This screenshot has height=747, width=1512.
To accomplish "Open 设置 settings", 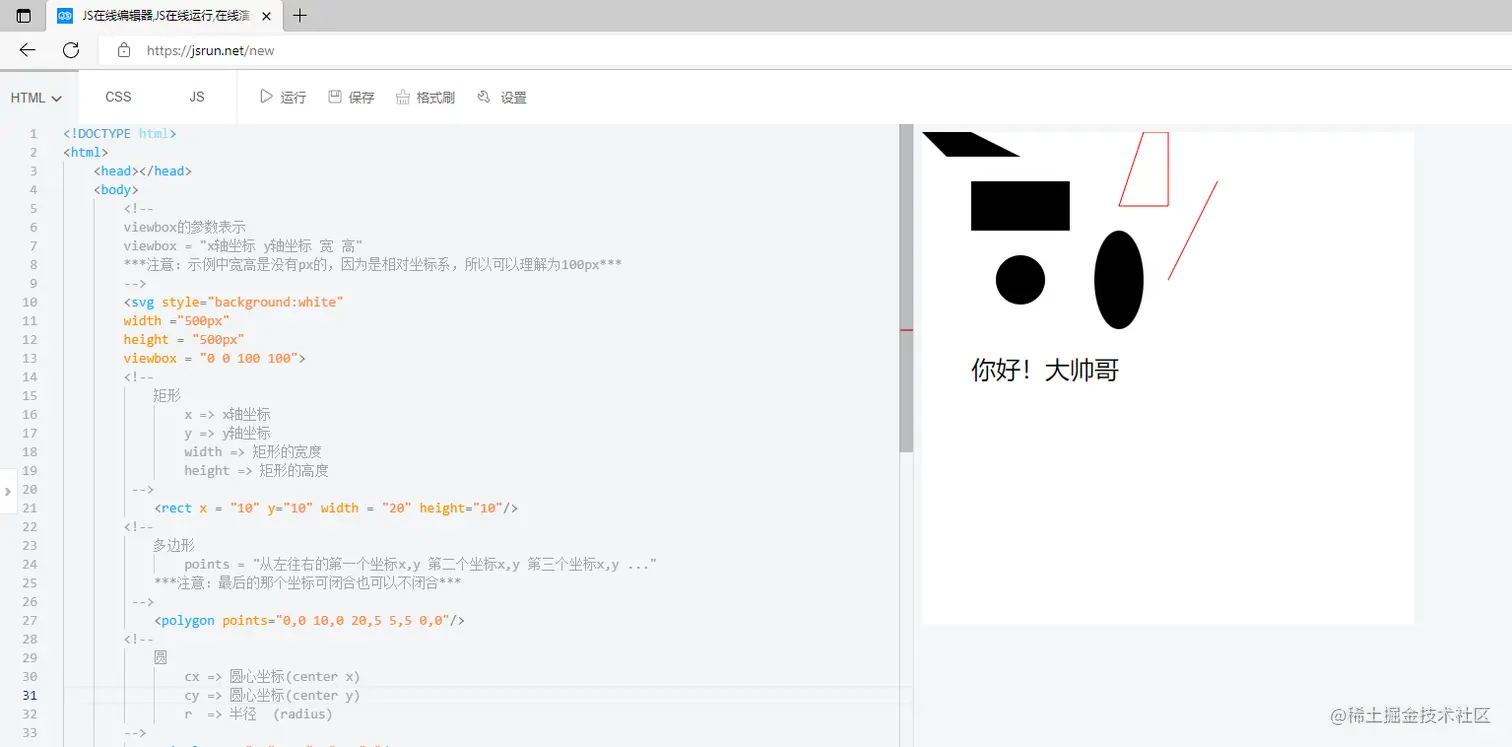I will tap(502, 97).
